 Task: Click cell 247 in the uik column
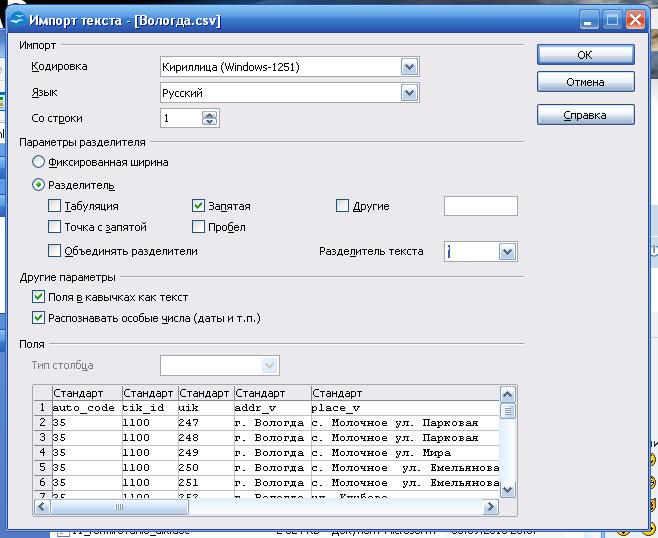[206, 423]
